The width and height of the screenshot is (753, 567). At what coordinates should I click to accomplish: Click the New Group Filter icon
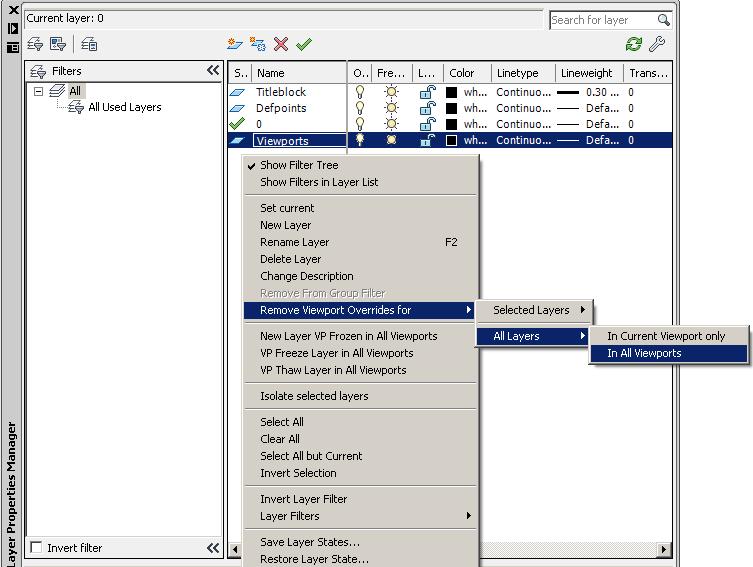point(58,44)
